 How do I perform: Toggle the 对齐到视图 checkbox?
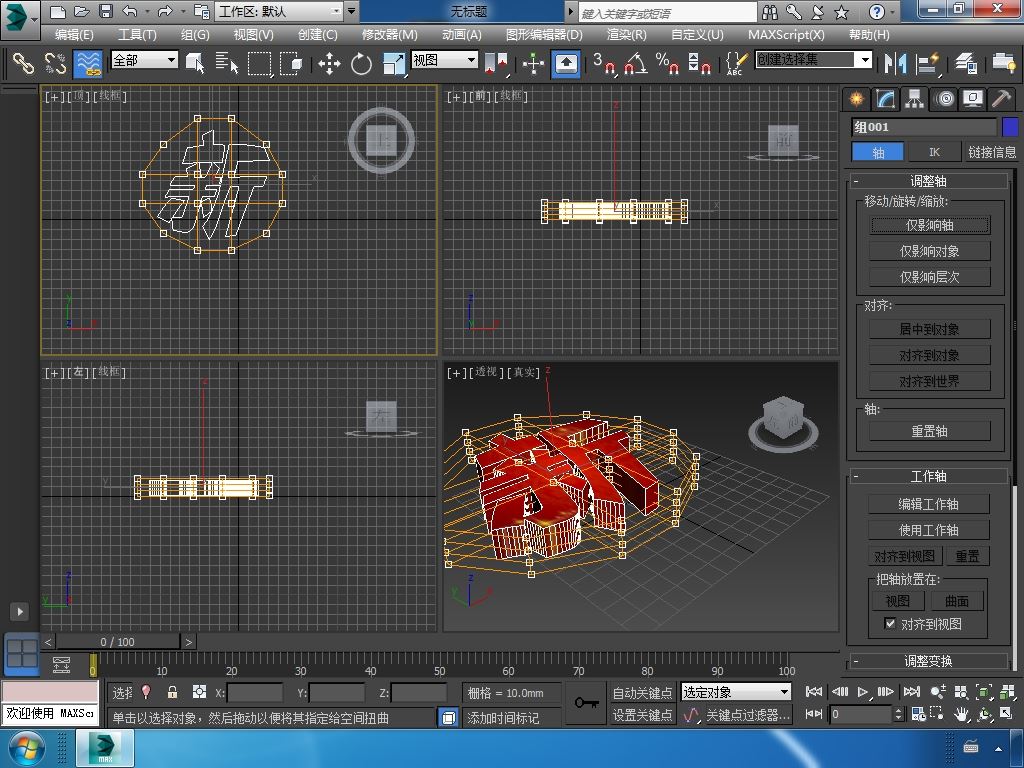(890, 624)
